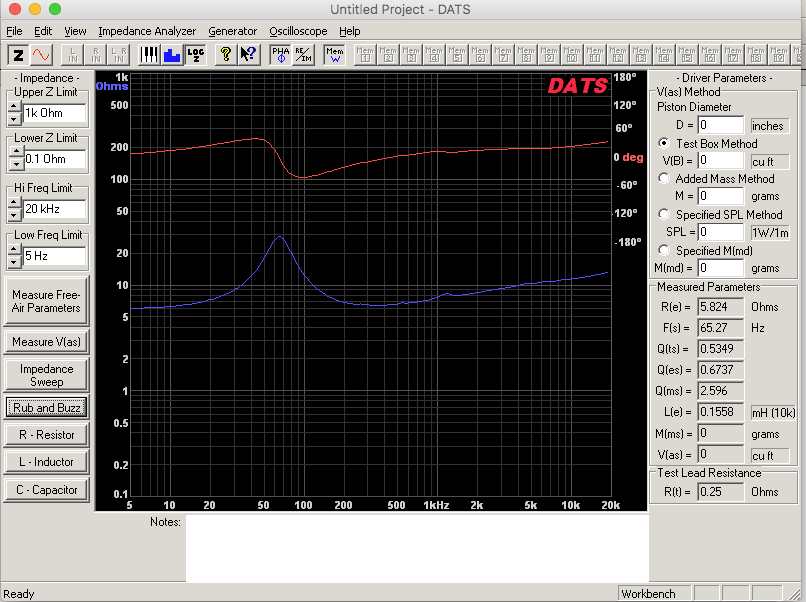This screenshot has width=806, height=602.
Task: Select the Mem 3 memory slot
Action: 411,54
